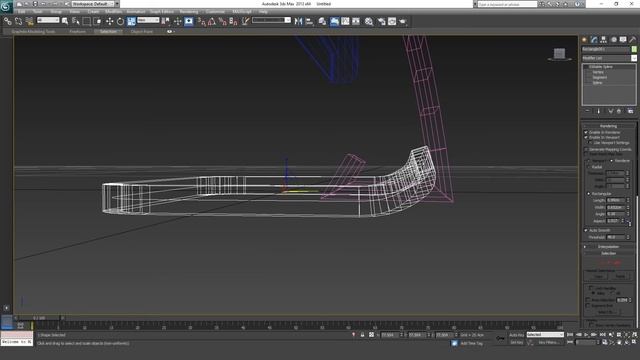The width and height of the screenshot is (640, 360).
Task: Toggle Use Viewport Settings checkbox
Action: pyautogui.click(x=590, y=143)
